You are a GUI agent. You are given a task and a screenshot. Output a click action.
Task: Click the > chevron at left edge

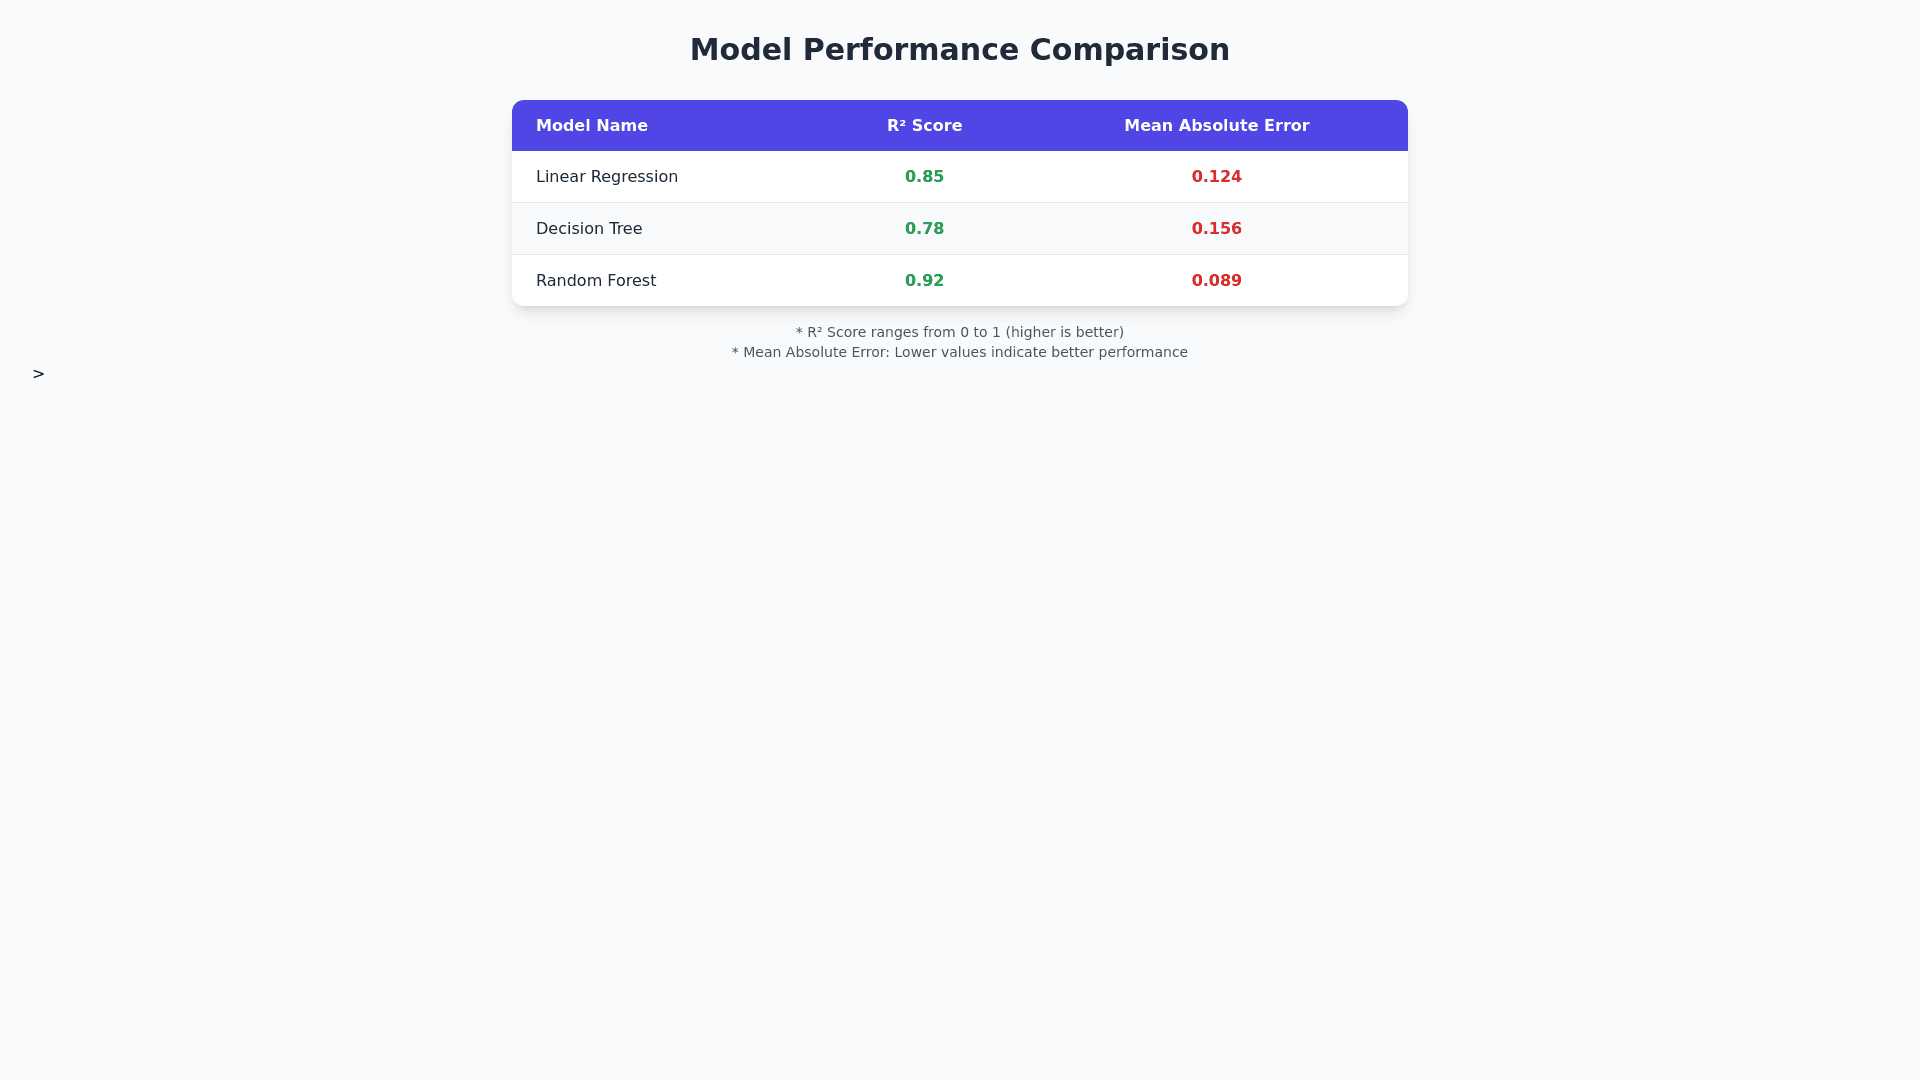tap(38, 374)
